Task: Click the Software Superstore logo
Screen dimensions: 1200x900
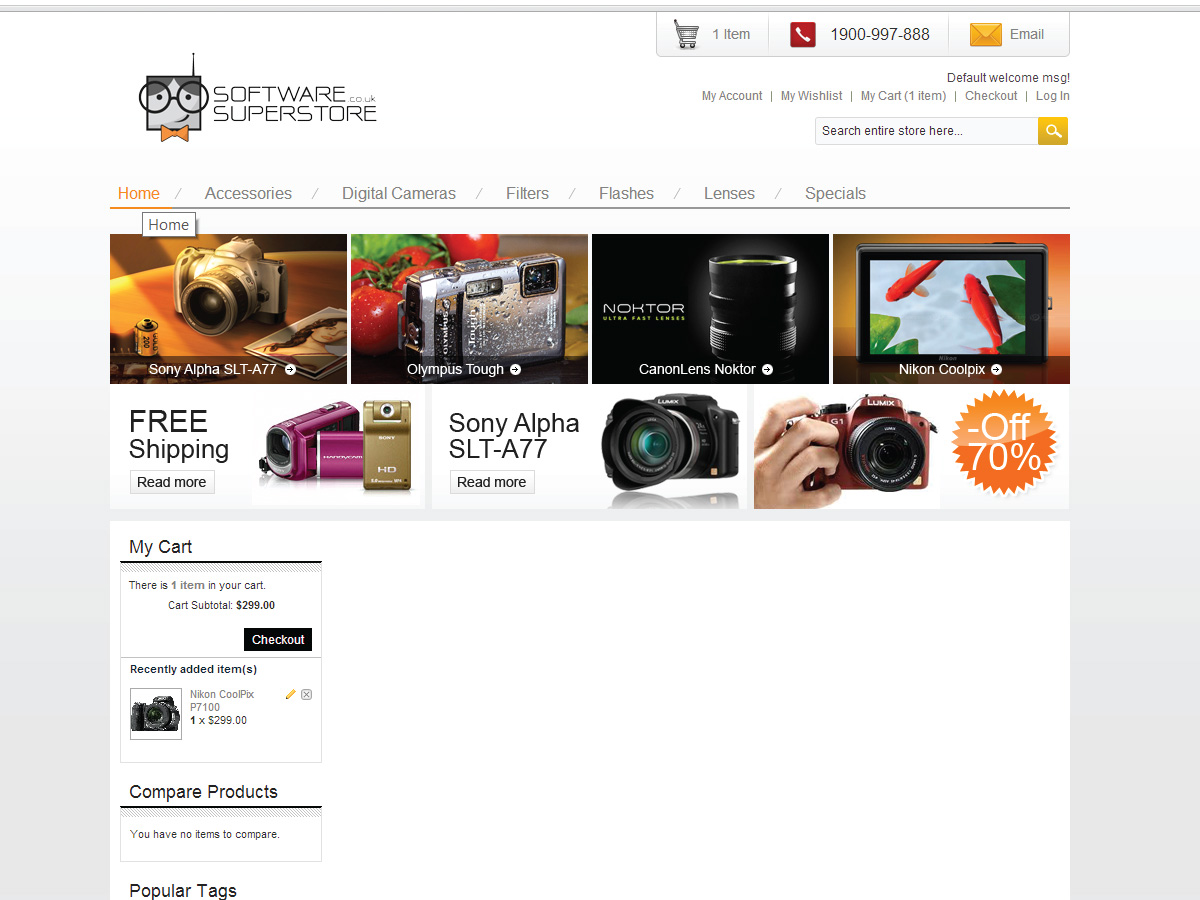Action: coord(257,98)
